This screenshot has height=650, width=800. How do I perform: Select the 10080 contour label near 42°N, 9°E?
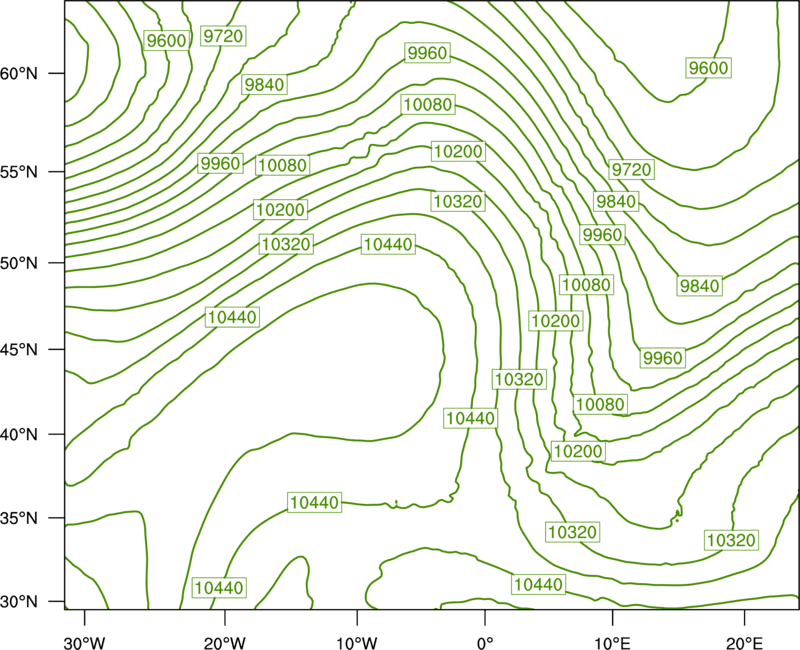pos(601,405)
